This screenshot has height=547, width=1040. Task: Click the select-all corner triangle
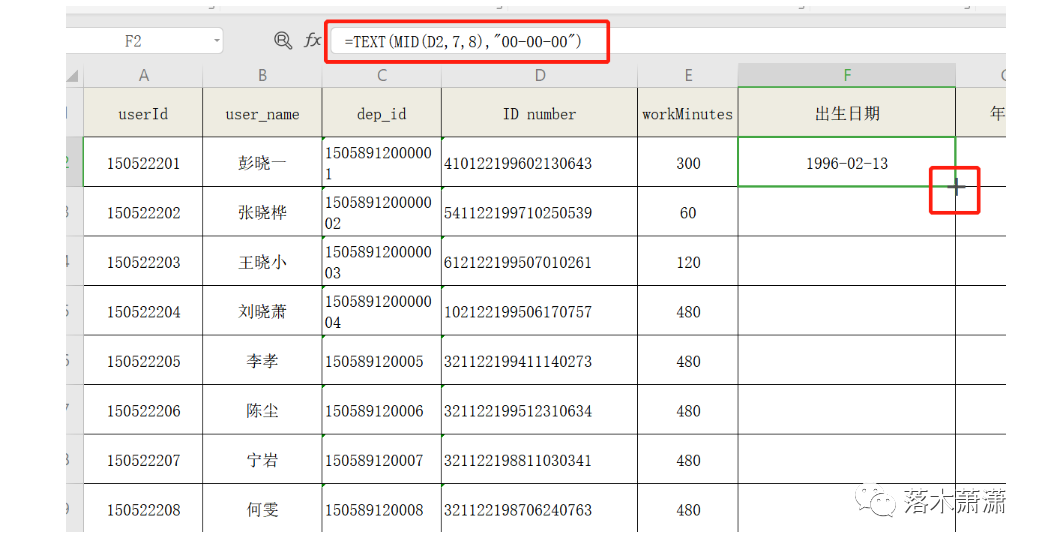73,76
